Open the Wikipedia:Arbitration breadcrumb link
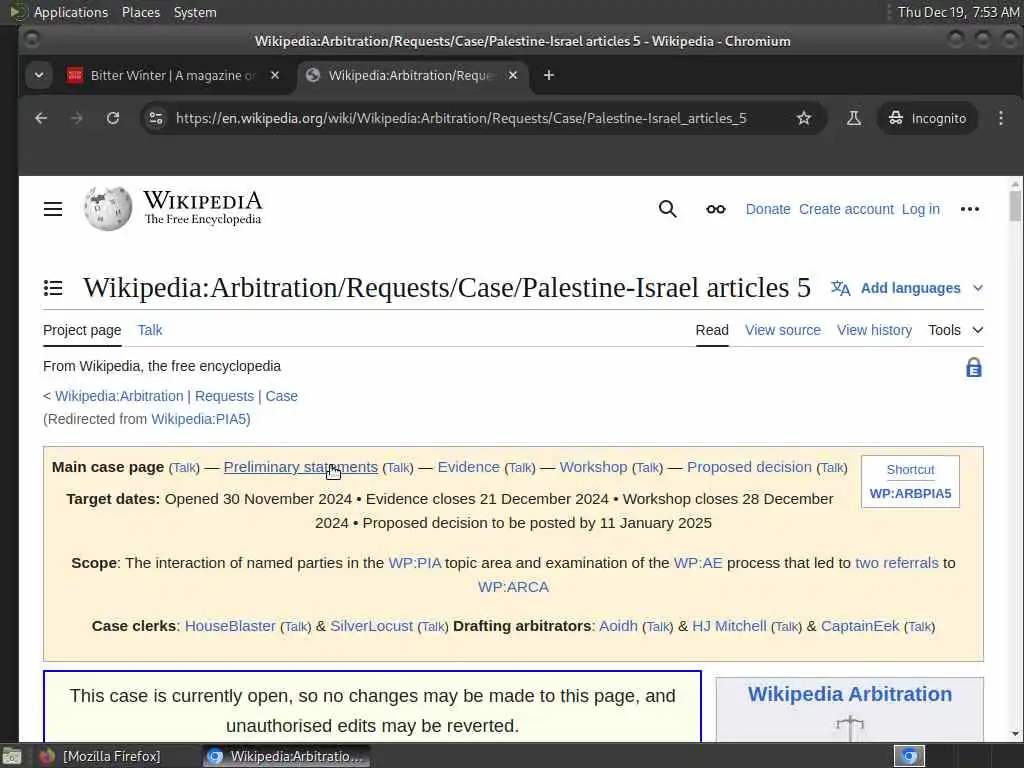The image size is (1024, 768). 119,396
